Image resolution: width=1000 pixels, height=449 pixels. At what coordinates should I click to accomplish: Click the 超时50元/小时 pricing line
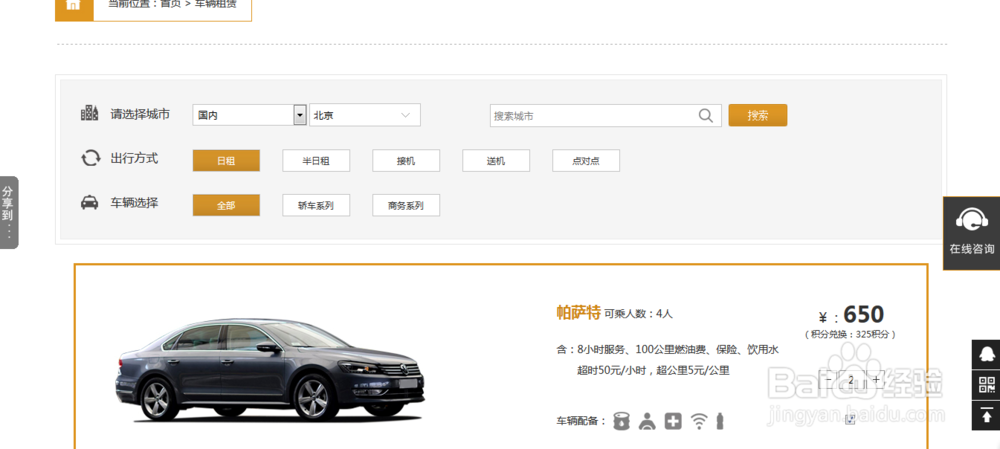click(653, 371)
